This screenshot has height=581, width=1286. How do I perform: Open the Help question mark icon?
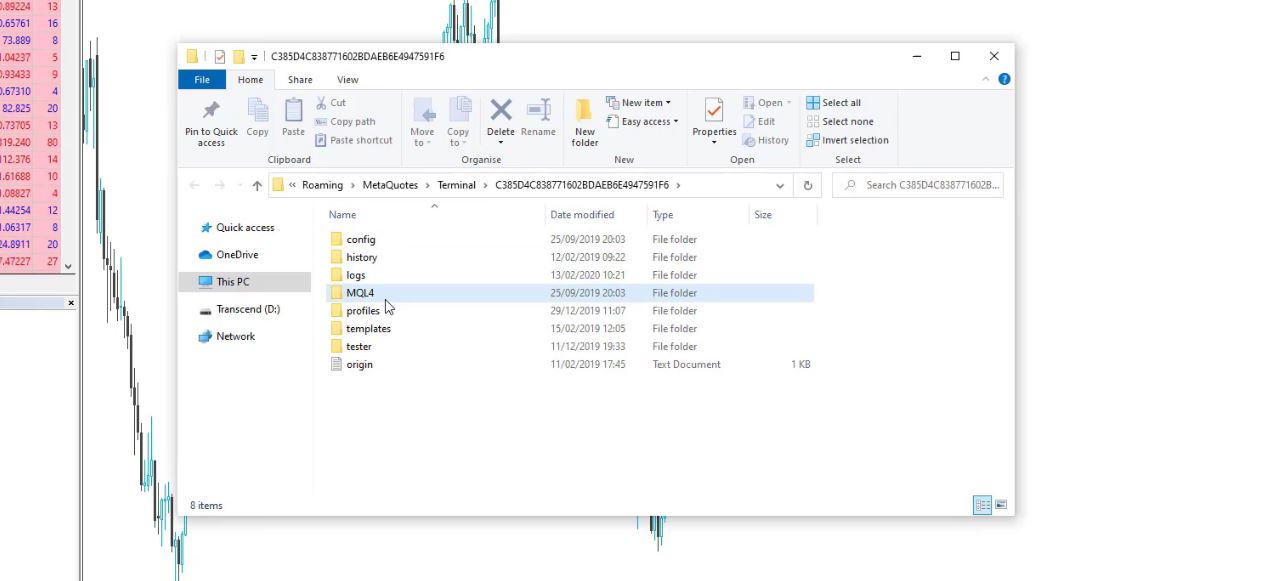pos(1004,79)
